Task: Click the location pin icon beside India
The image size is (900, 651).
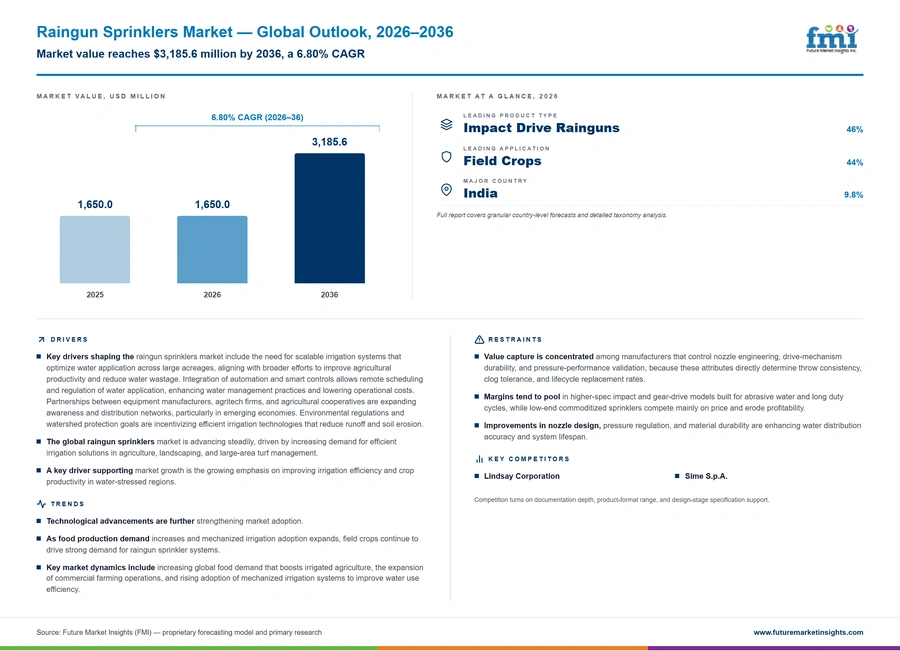Action: [446, 189]
